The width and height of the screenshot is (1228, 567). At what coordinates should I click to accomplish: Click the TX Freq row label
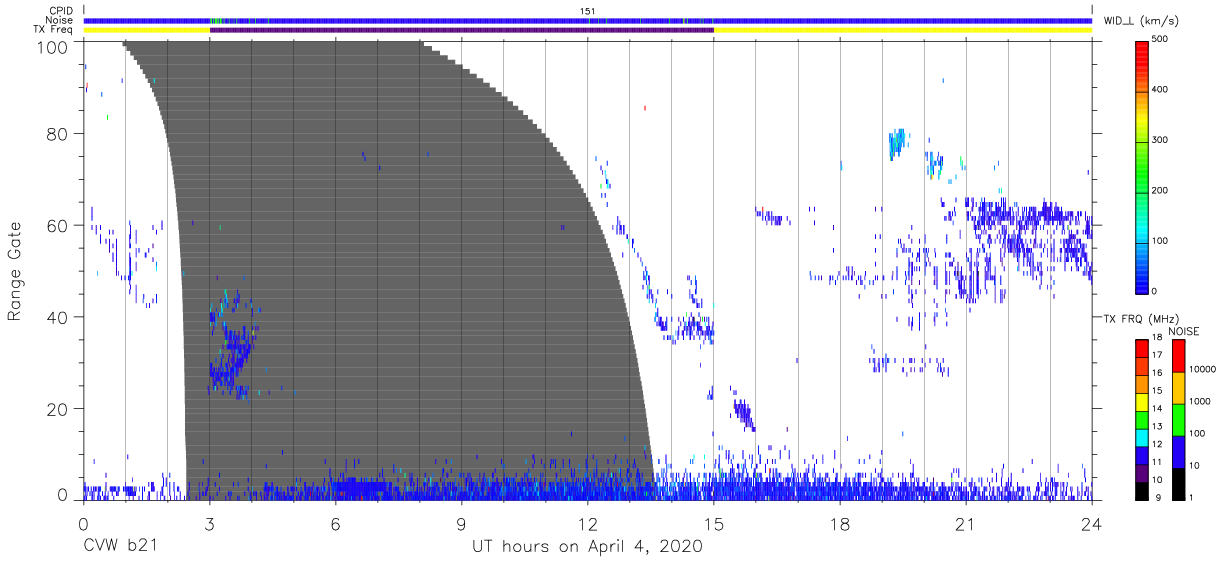(x=55, y=30)
